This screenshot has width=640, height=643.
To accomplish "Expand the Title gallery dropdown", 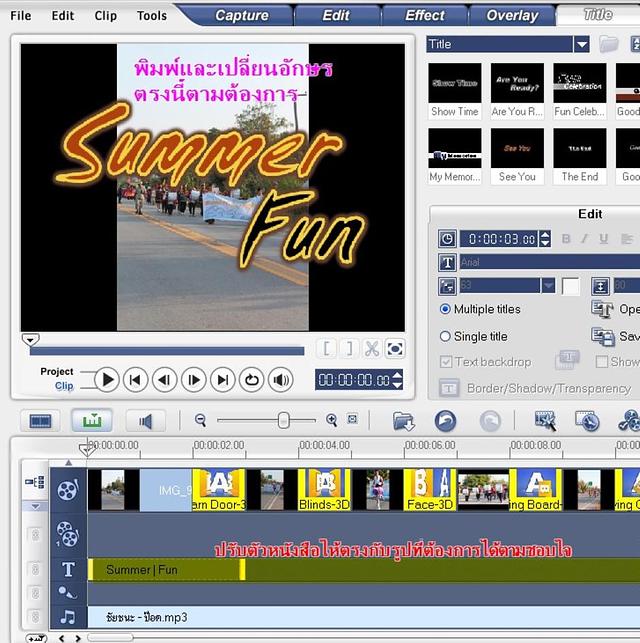I will pyautogui.click(x=581, y=44).
